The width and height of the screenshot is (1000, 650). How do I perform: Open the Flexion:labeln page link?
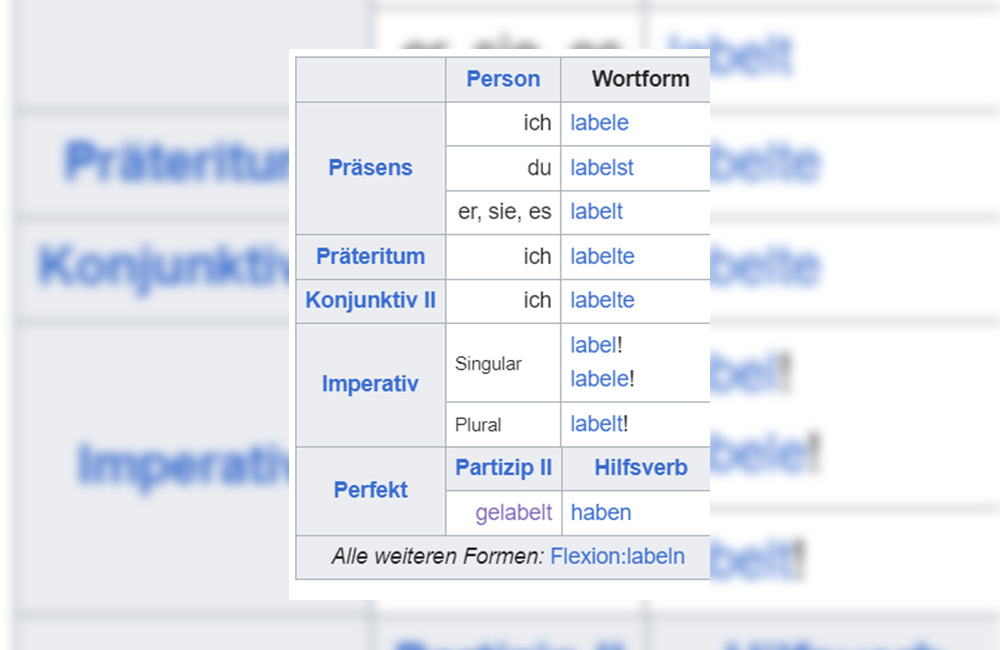point(617,557)
